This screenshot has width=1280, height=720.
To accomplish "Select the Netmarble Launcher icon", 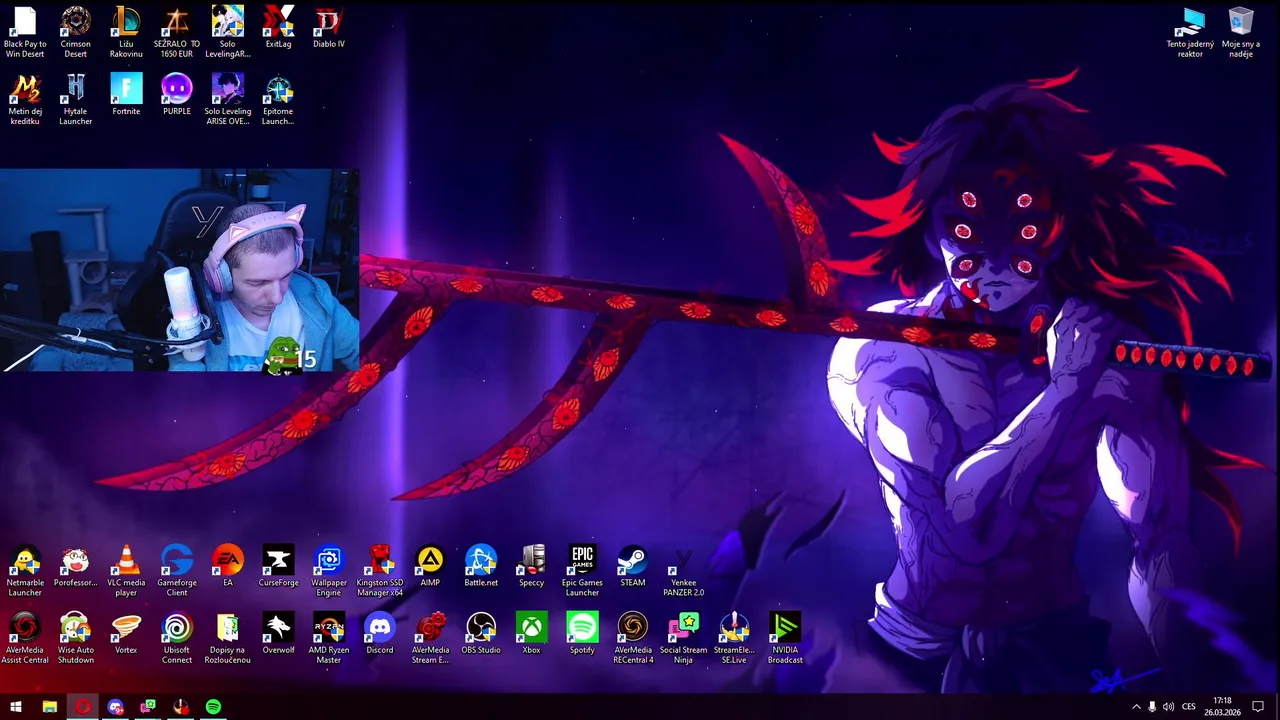I will click(25, 571).
